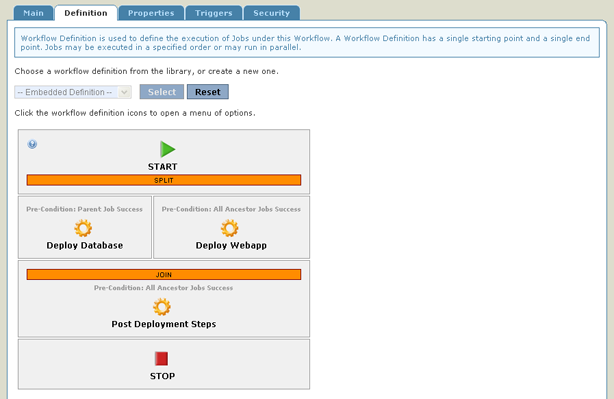Screen dimensions: 614x399
Task: Select the Definition tab
Action: pyautogui.click(x=86, y=13)
